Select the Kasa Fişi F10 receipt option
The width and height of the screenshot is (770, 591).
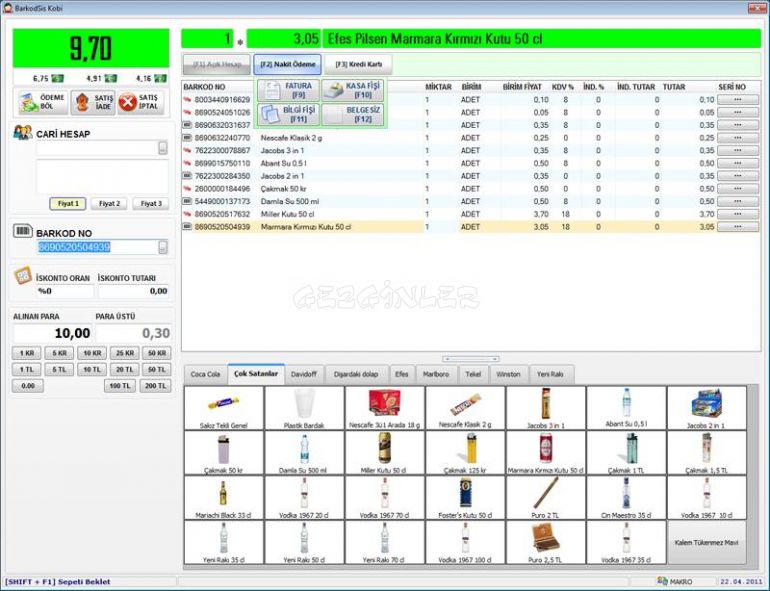coord(353,90)
